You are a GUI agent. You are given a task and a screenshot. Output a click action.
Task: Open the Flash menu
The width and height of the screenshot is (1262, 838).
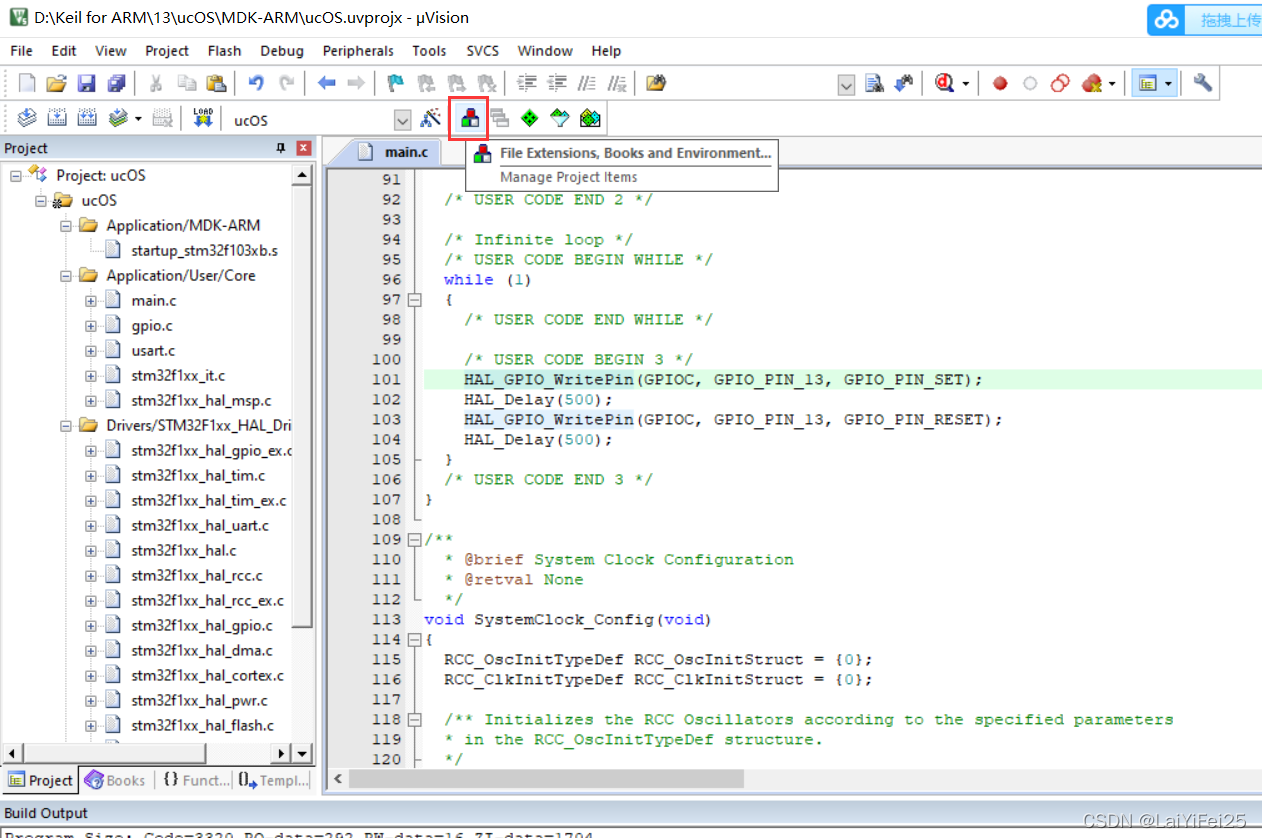tap(224, 51)
